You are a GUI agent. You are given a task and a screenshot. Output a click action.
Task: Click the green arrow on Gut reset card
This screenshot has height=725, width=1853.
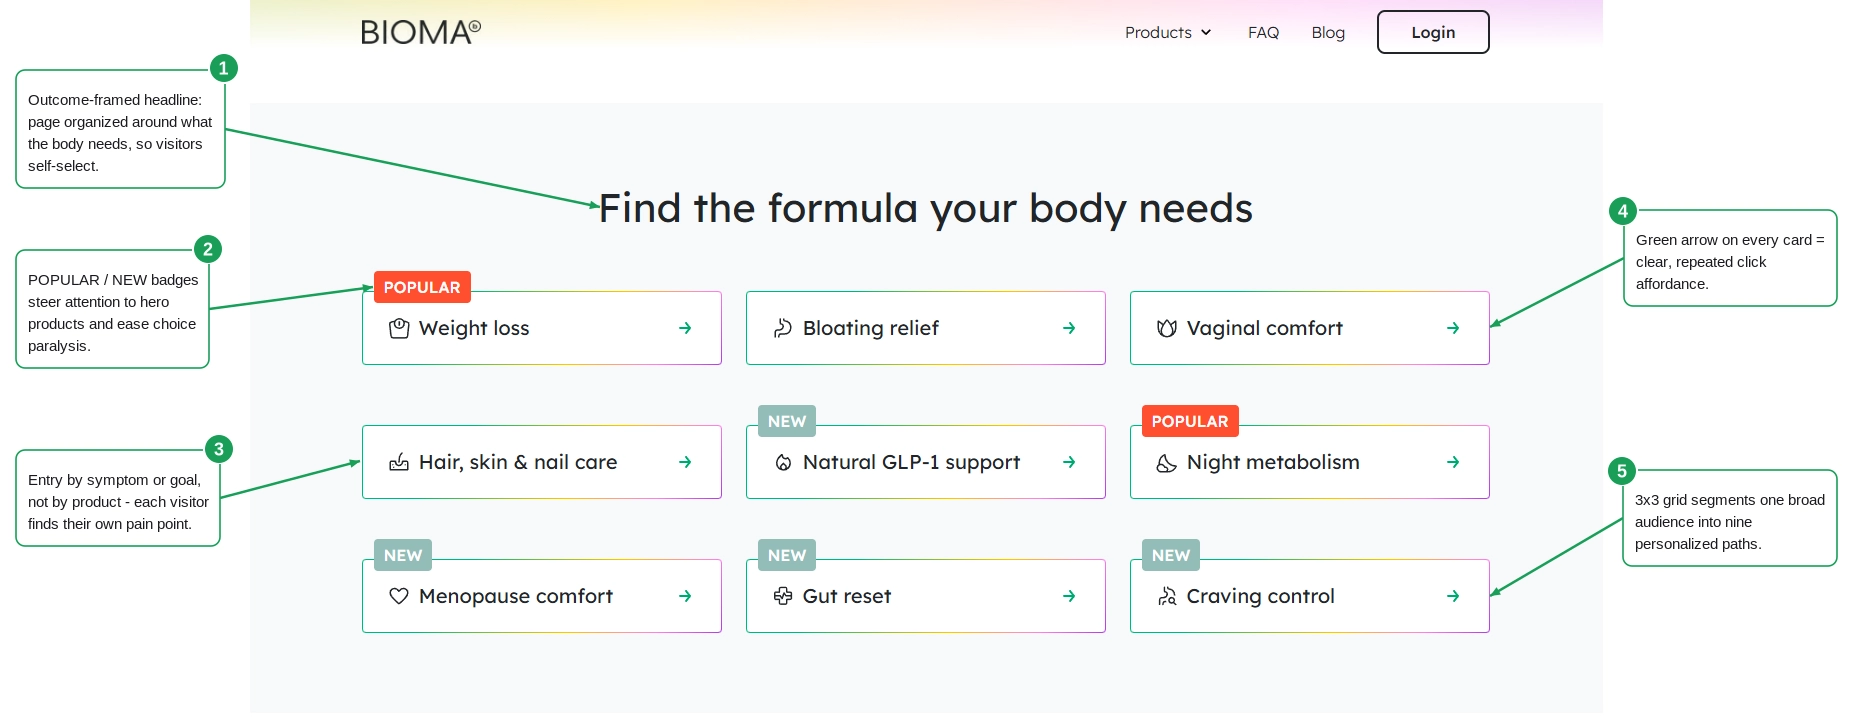click(x=1069, y=596)
